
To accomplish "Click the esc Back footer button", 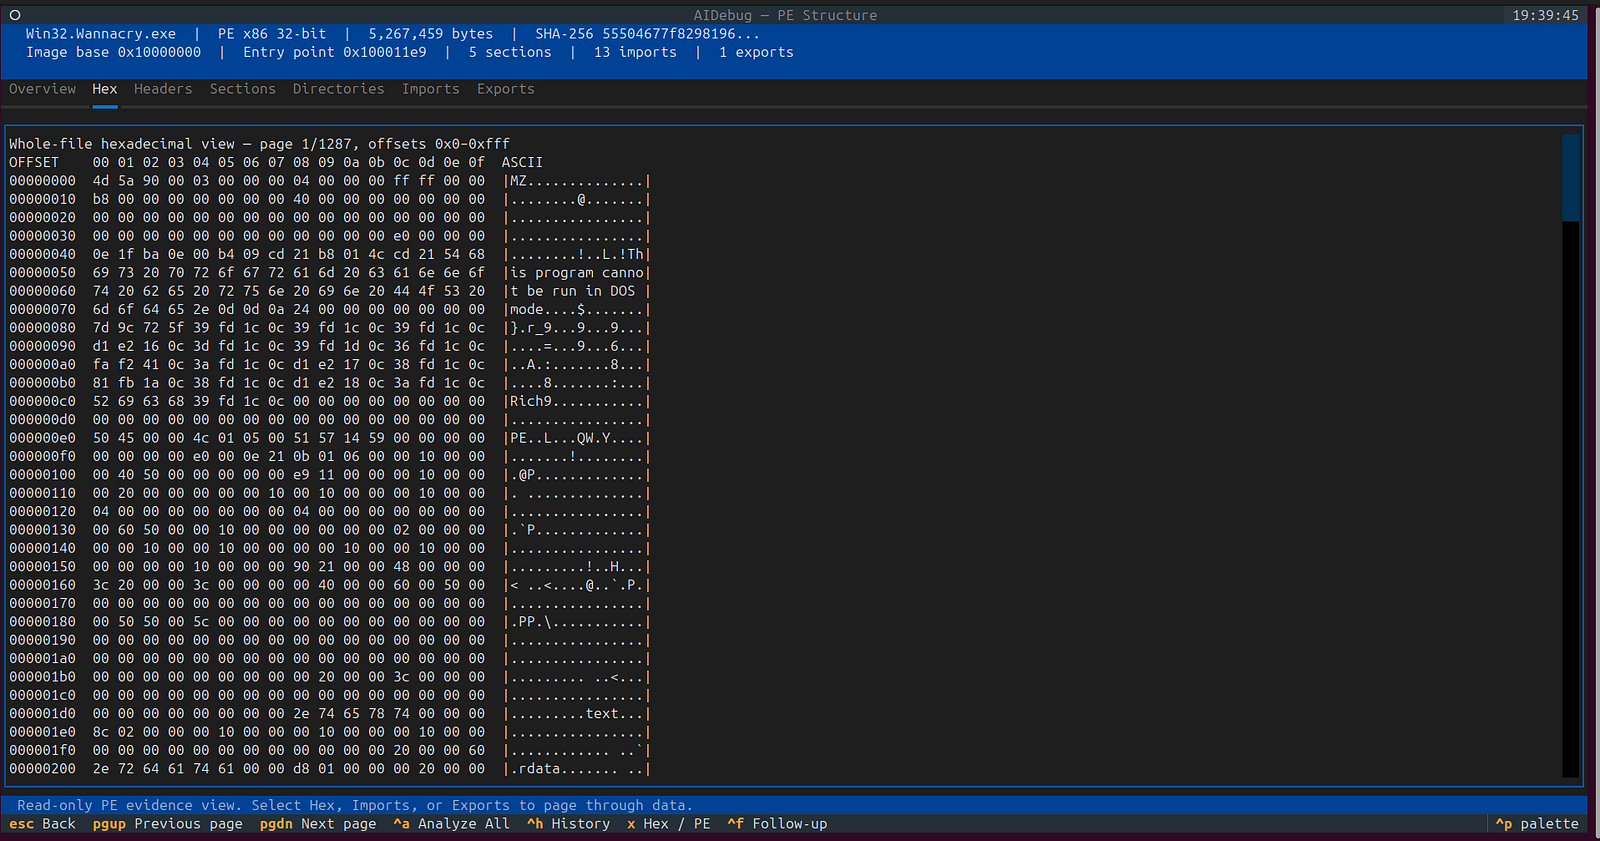I will (43, 824).
